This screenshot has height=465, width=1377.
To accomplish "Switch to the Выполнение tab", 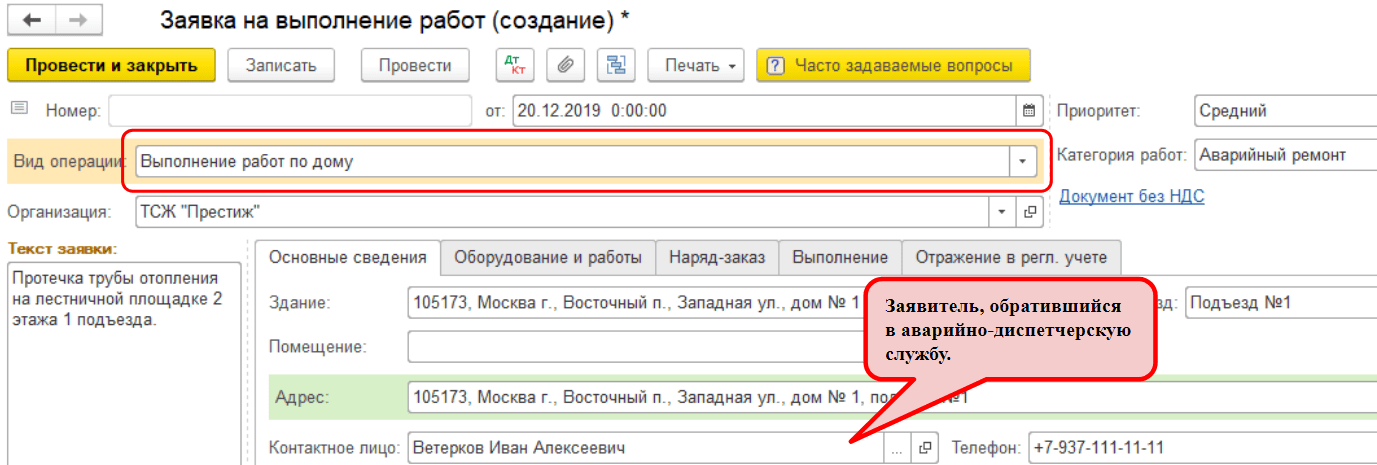I will pyautogui.click(x=840, y=257).
